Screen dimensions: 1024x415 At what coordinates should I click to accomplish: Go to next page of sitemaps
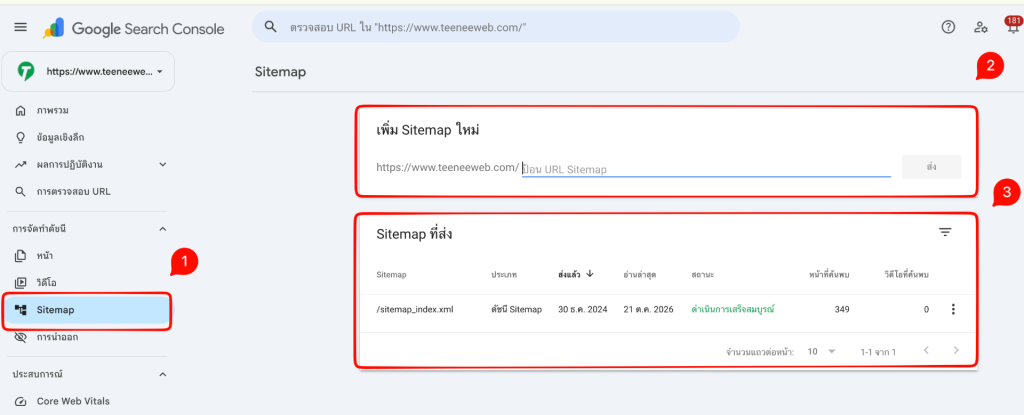pos(956,351)
